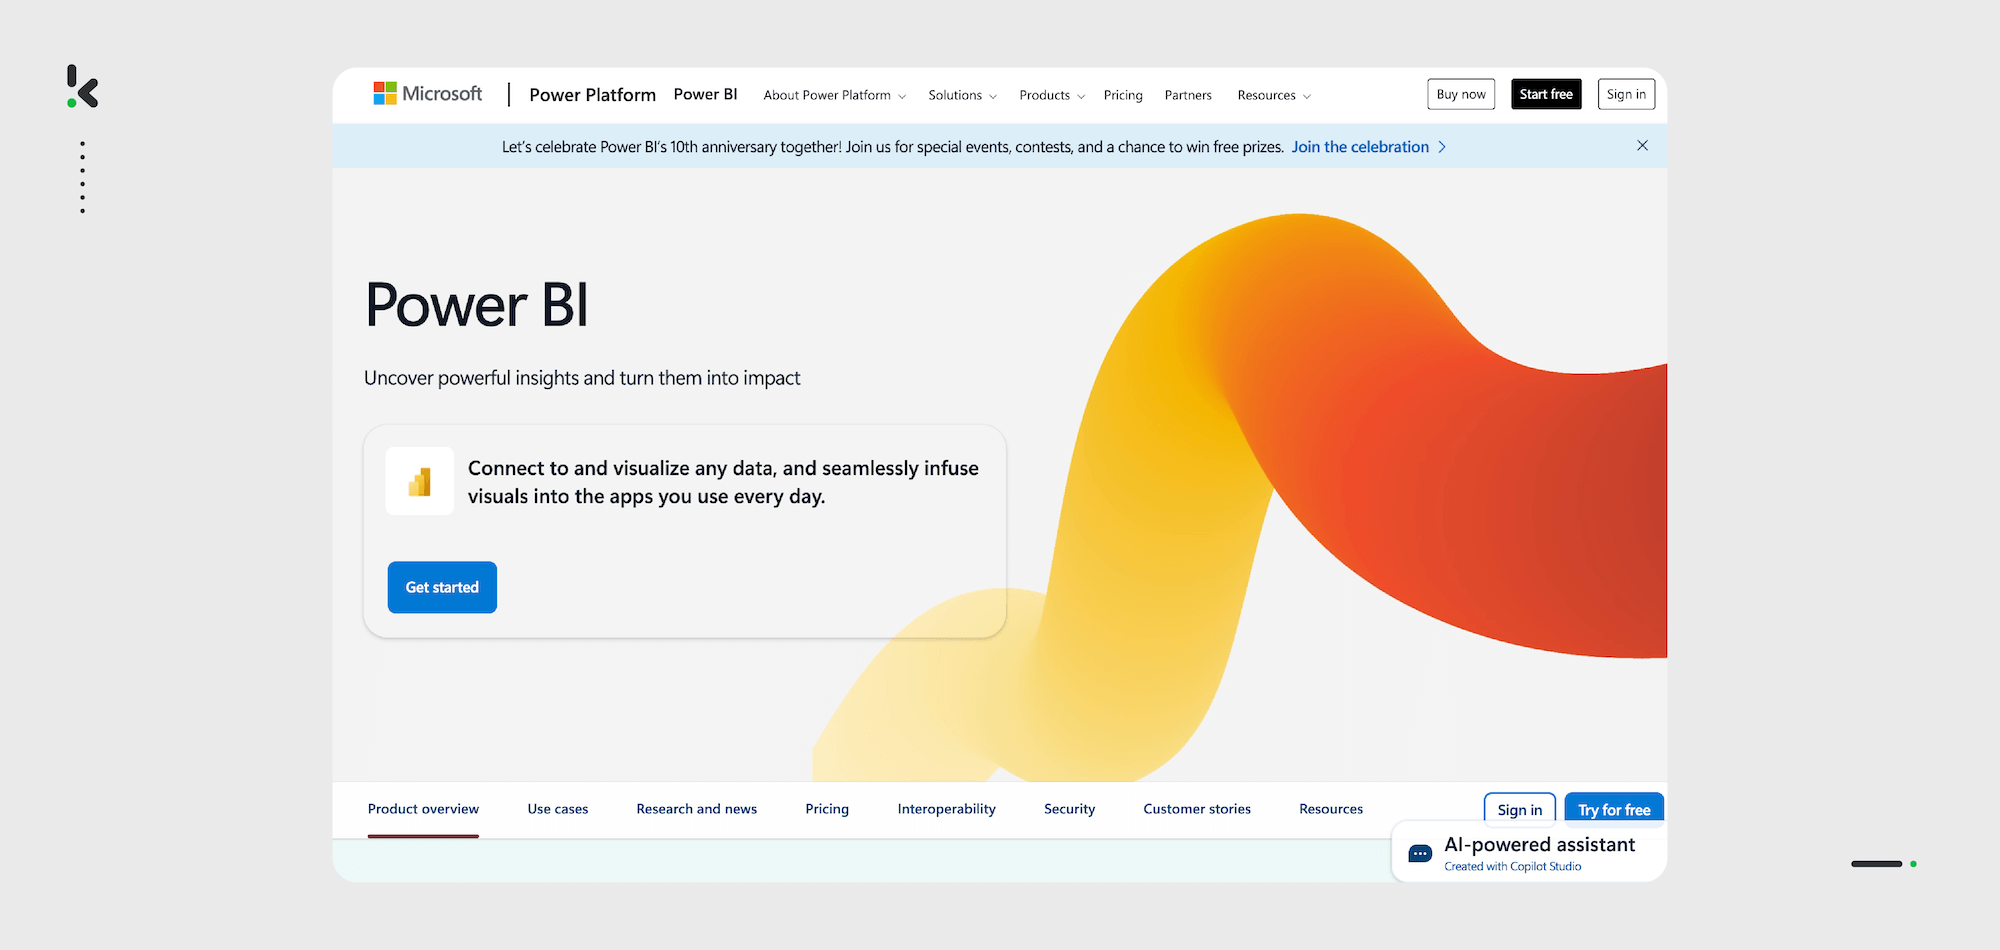Click Sign in in the bottom bar
The image size is (2000, 950).
(1520, 809)
